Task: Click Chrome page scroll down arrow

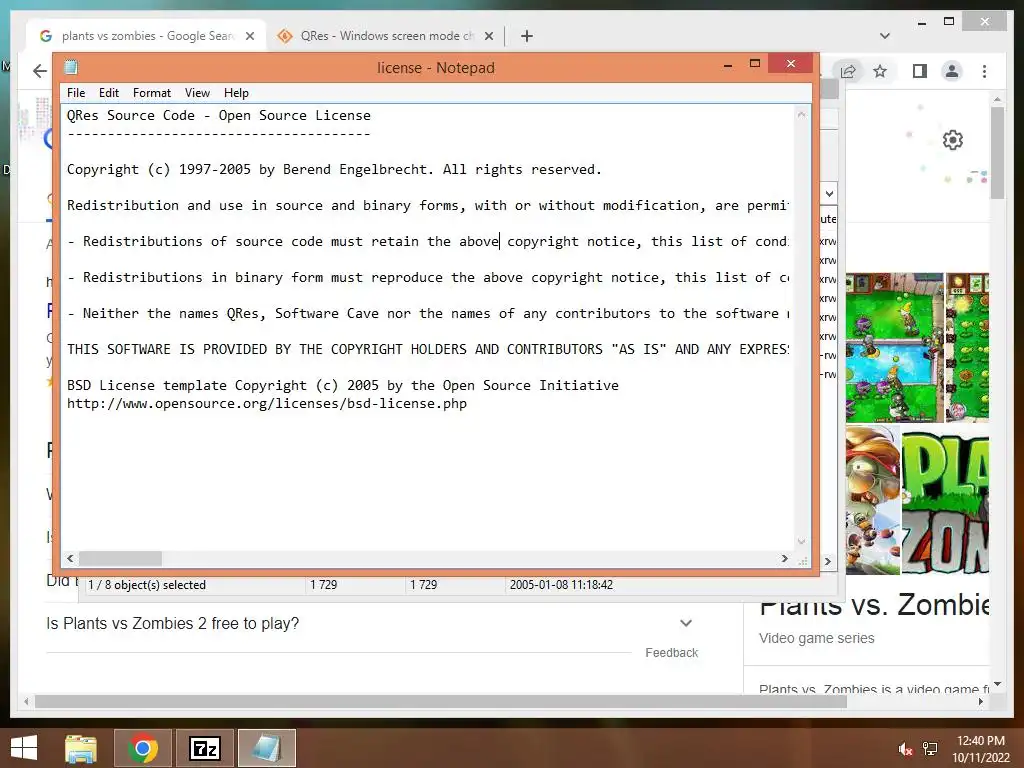Action: point(997,684)
